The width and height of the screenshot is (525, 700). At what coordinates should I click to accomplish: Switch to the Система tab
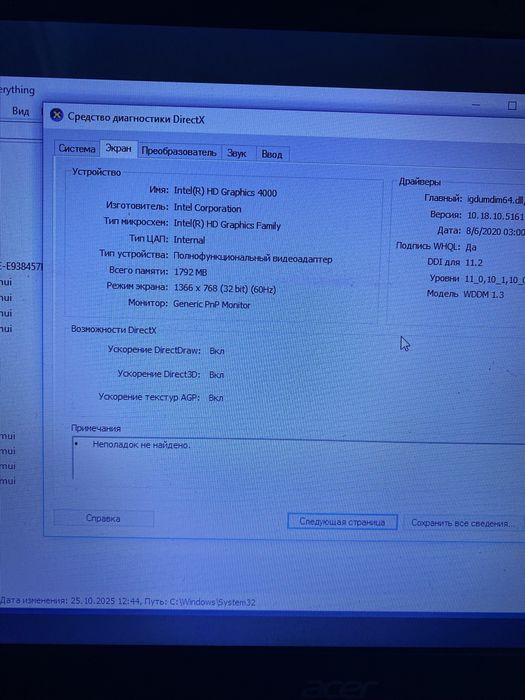(x=77, y=149)
